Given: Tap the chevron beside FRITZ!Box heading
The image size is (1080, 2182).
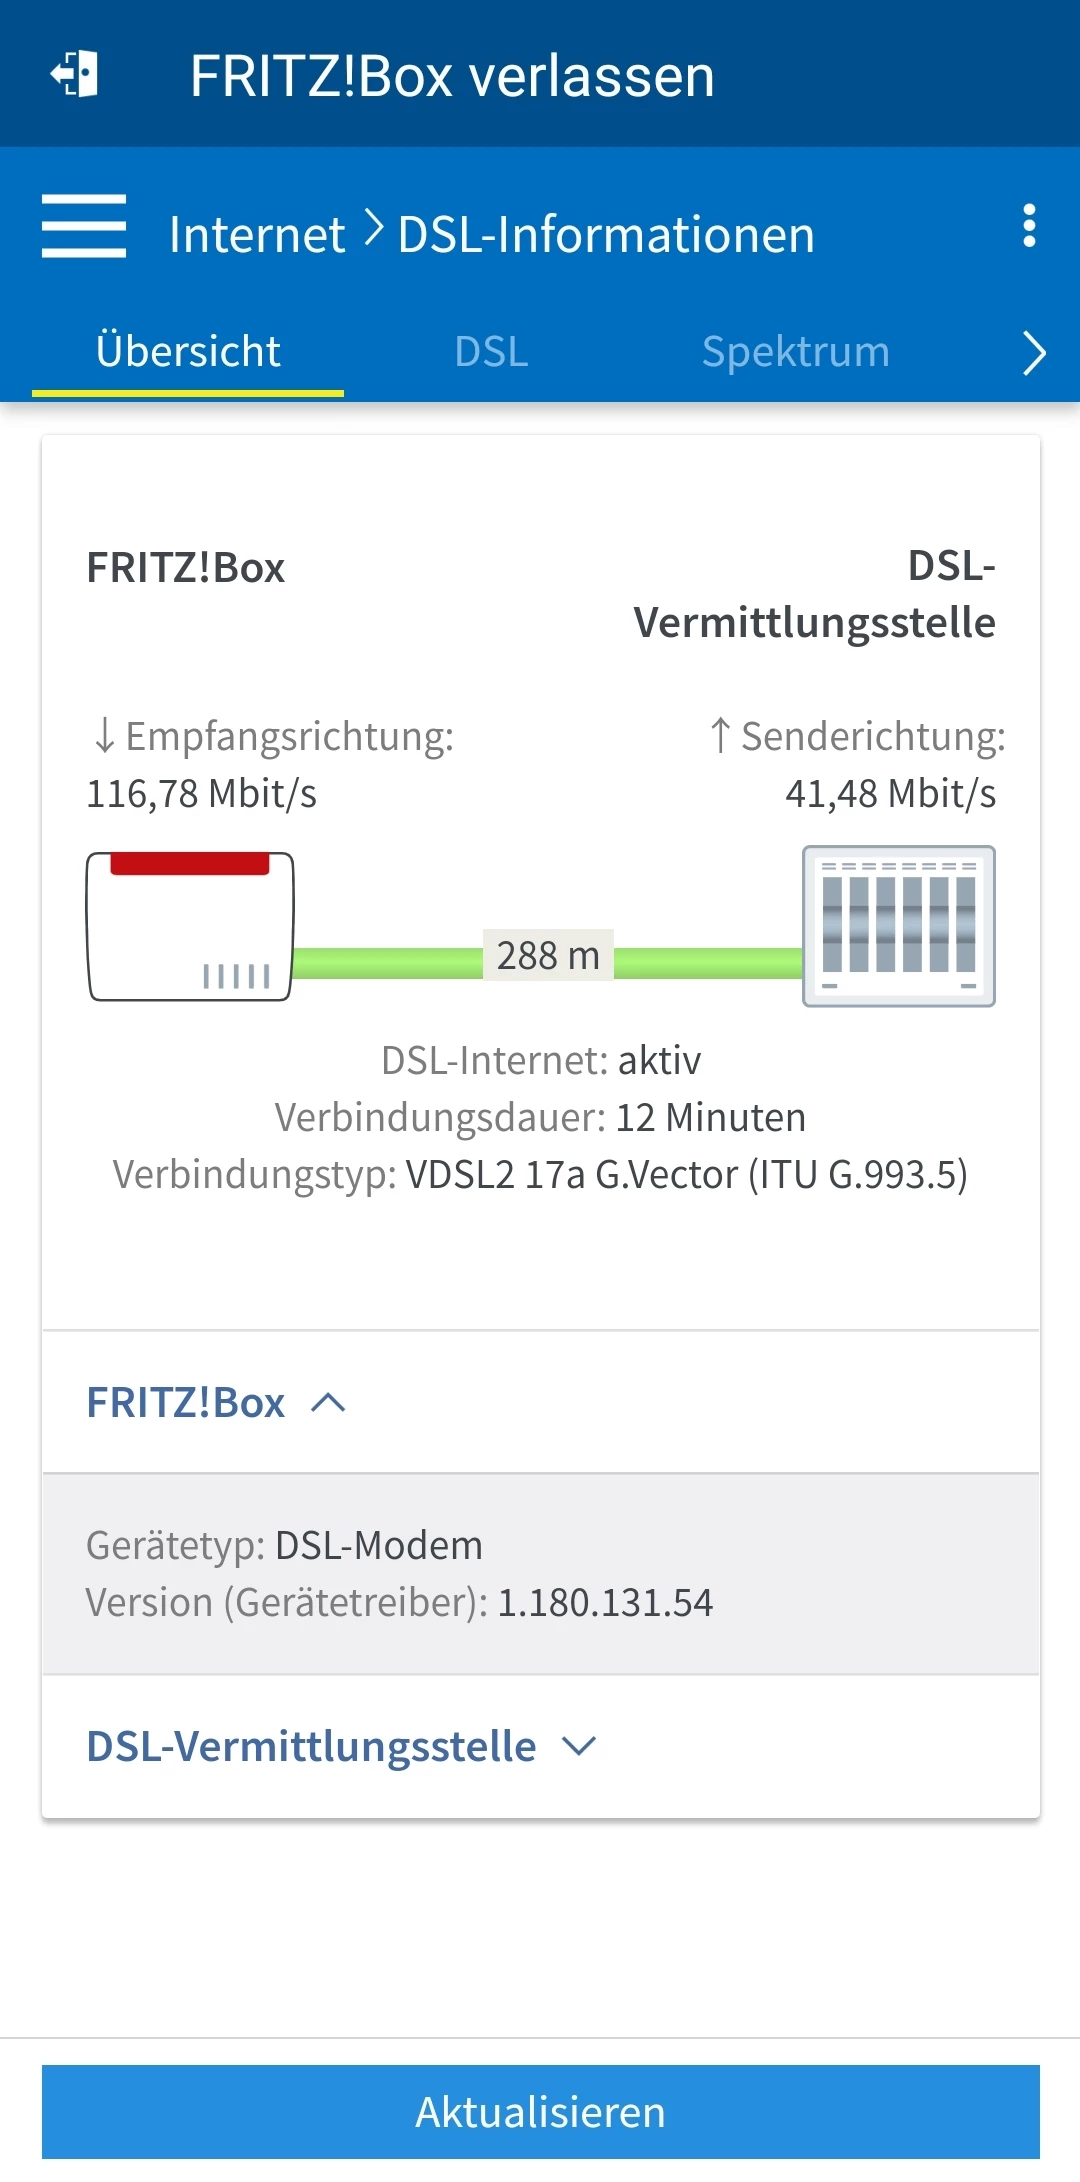Looking at the screenshot, I should point(328,1403).
